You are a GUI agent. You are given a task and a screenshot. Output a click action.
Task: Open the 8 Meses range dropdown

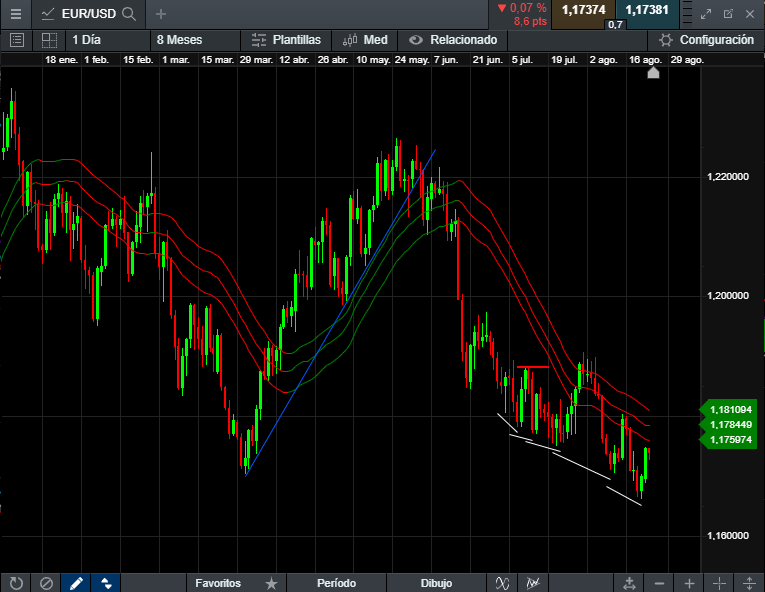click(195, 40)
